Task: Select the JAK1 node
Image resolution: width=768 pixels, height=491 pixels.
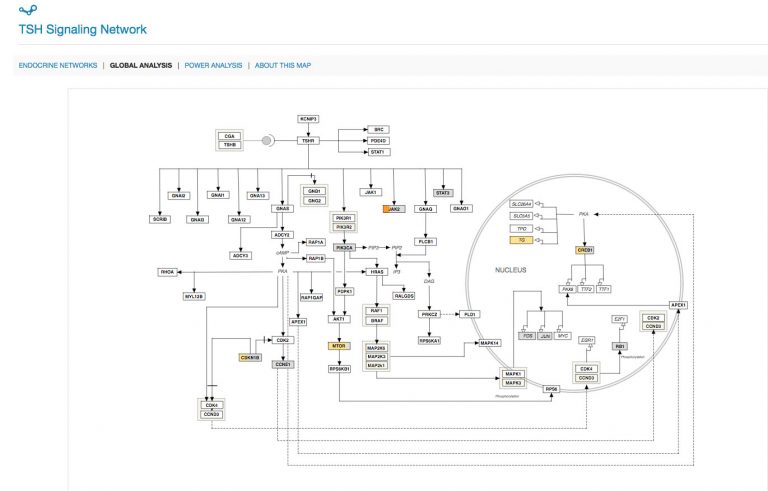Action: 371,192
